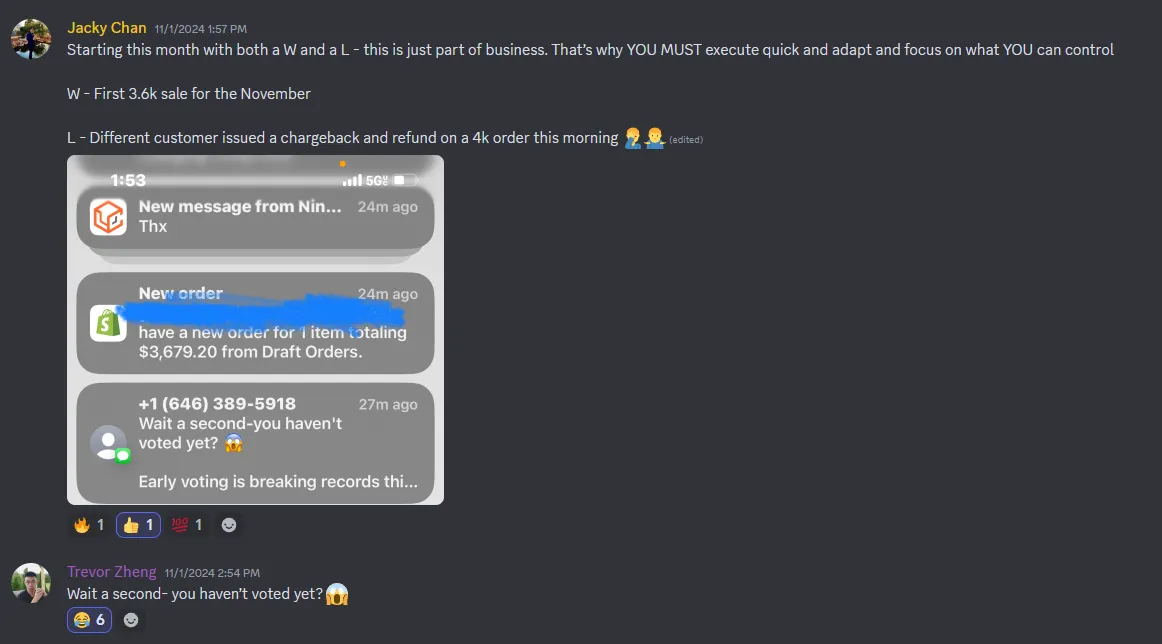Toggle the 100 emoji reaction

[187, 525]
